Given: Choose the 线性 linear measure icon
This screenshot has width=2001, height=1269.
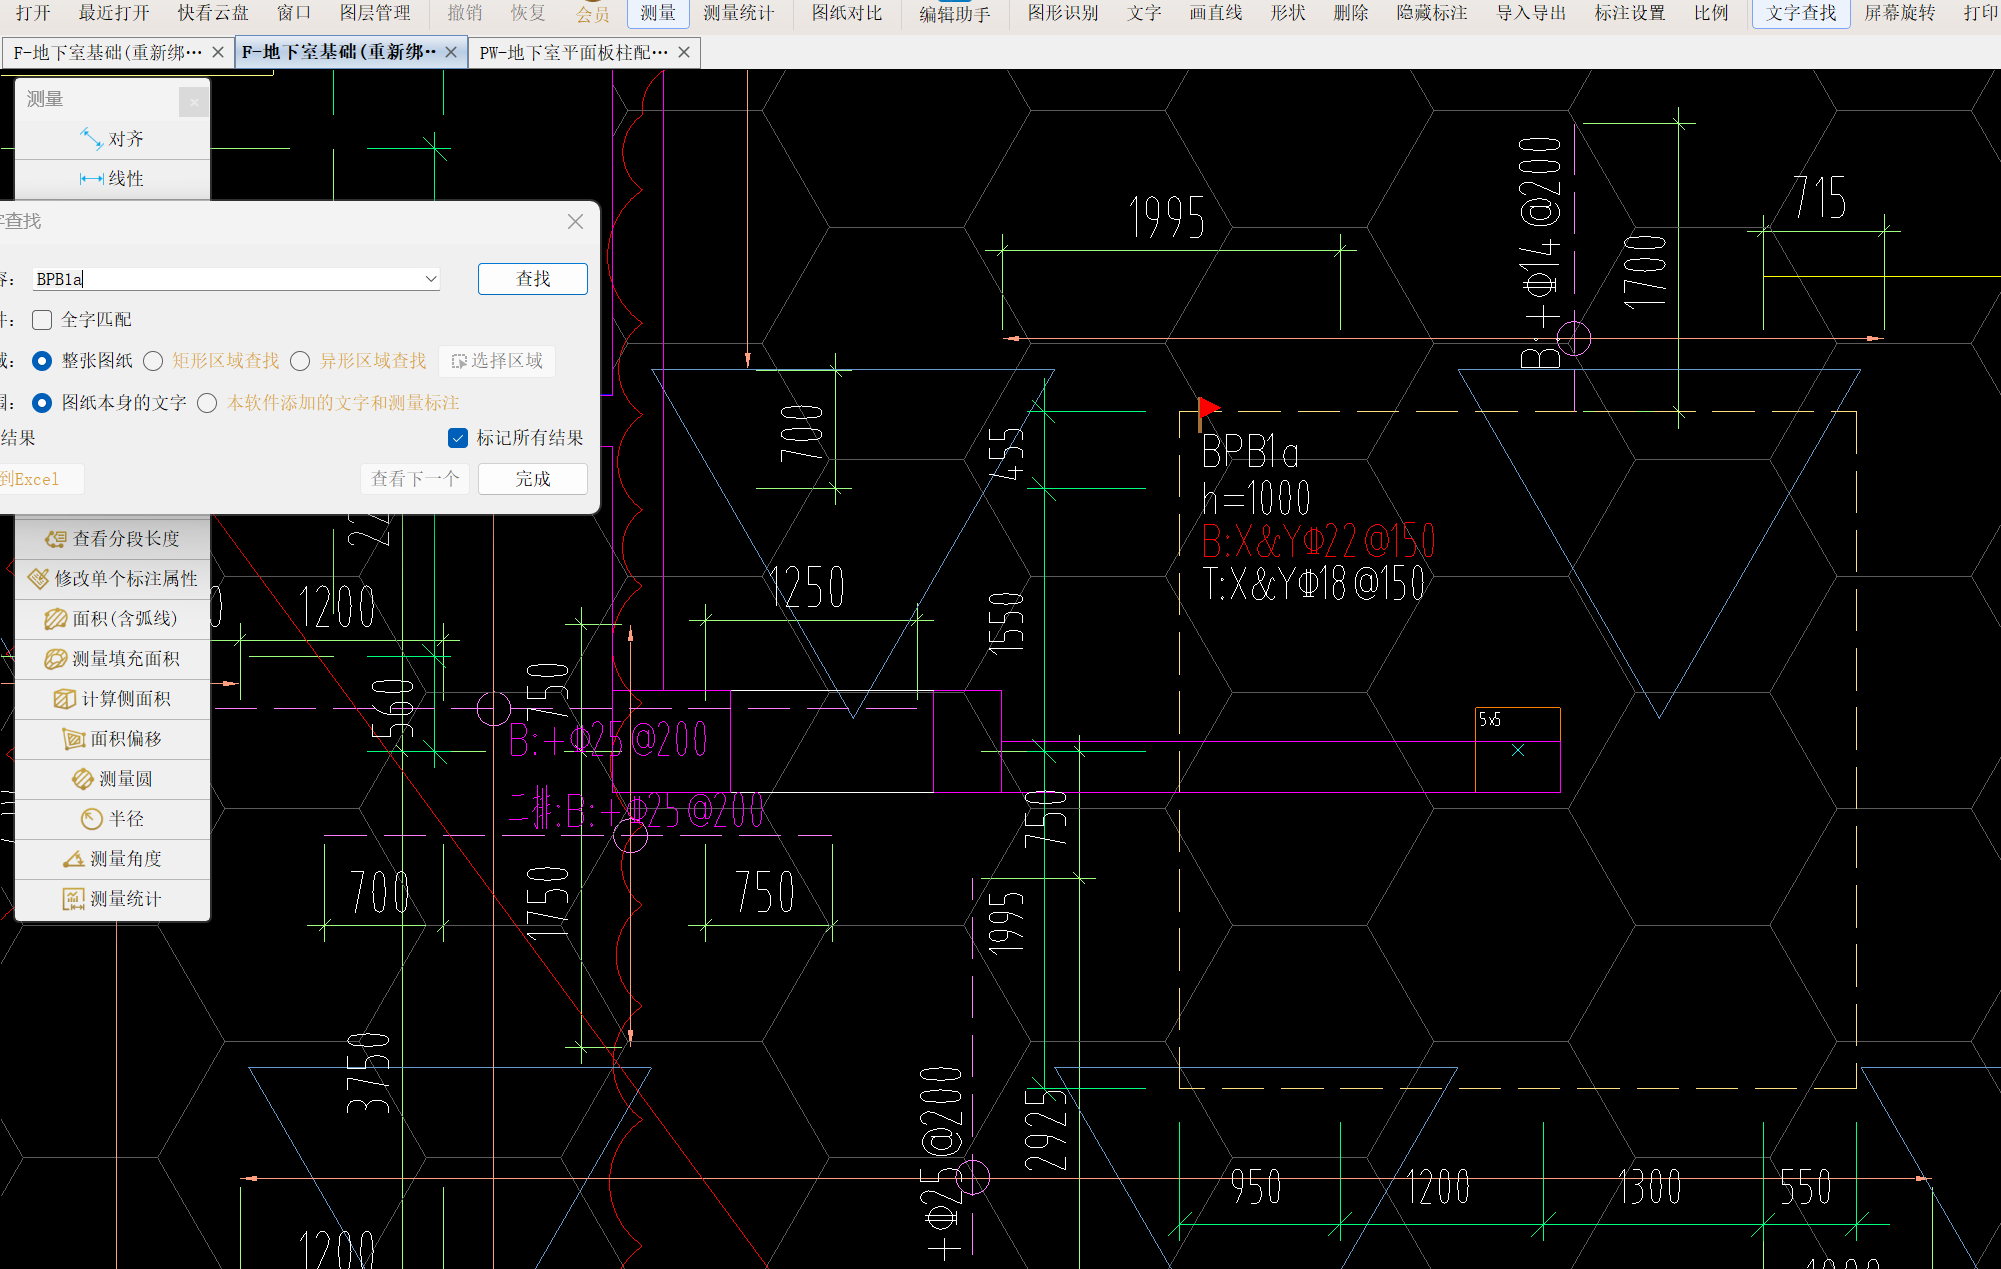Looking at the screenshot, I should [x=91, y=179].
